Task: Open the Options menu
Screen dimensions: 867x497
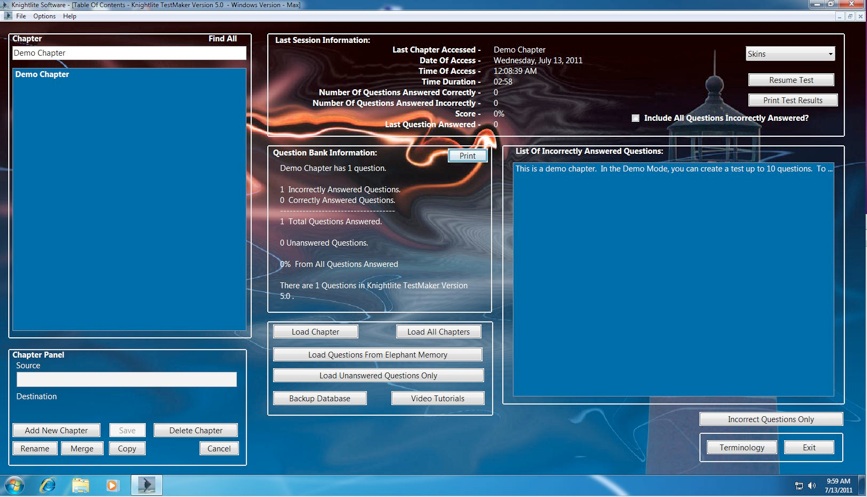Action: [44, 16]
